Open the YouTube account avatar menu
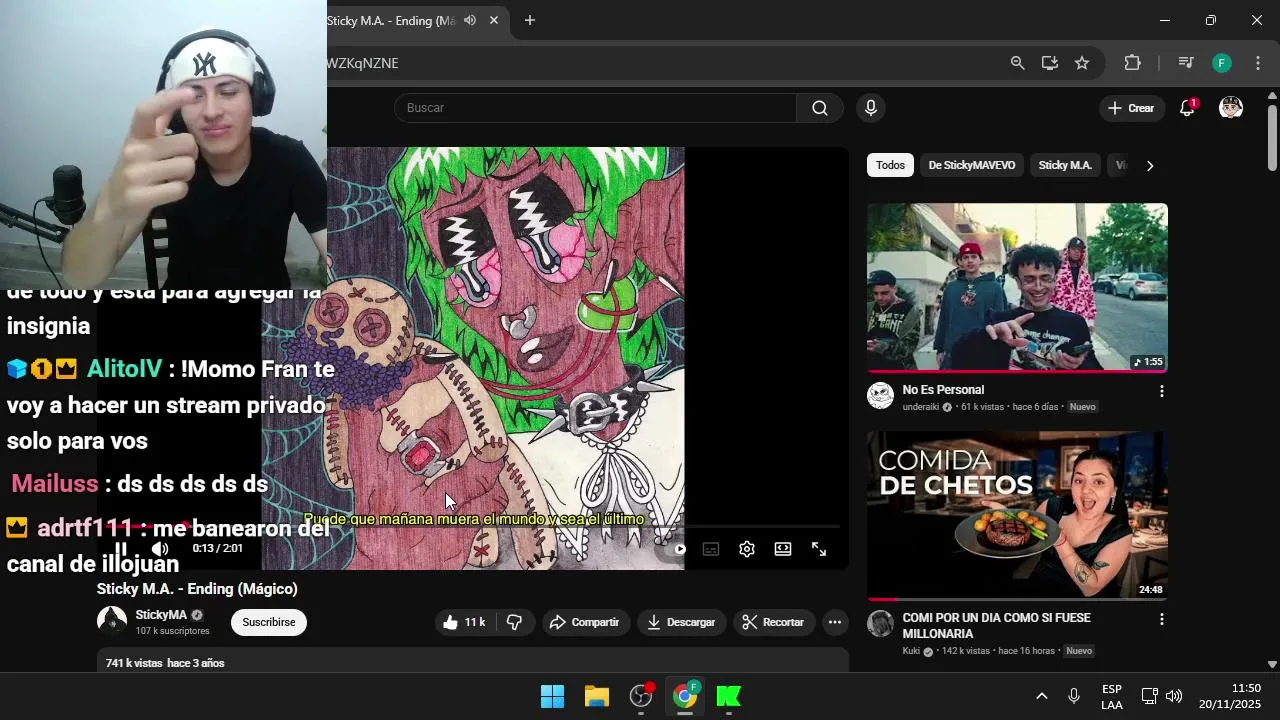 click(x=1231, y=108)
